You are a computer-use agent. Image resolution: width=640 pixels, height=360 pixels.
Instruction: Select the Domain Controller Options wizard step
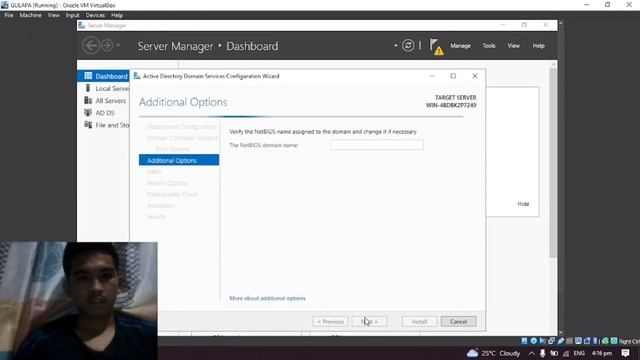pyautogui.click(x=182, y=138)
